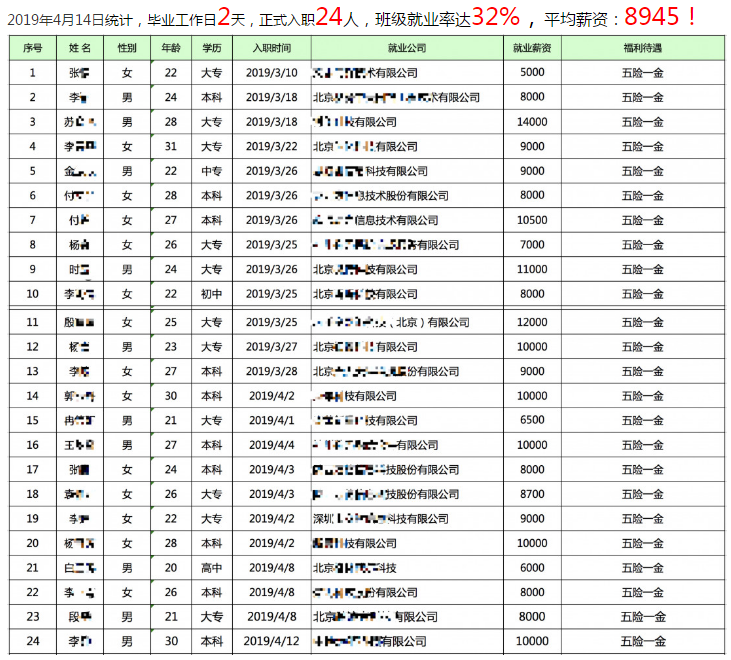This screenshot has height=660, width=731.
Task: Click the 2019/3/10 entry date cell
Action: click(x=271, y=73)
